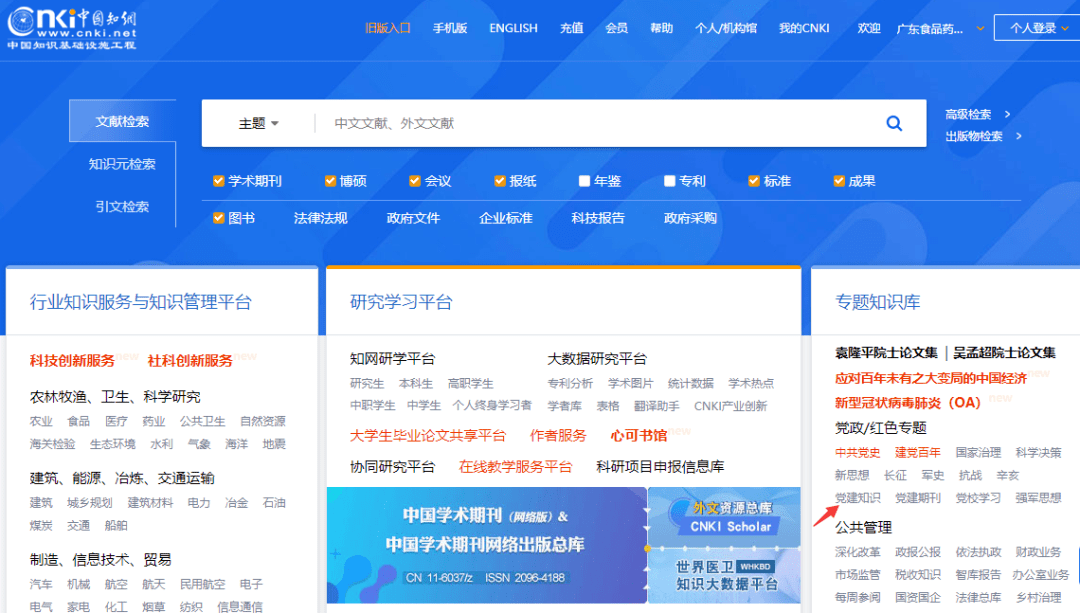Open the 翻译助手 link

656,406
